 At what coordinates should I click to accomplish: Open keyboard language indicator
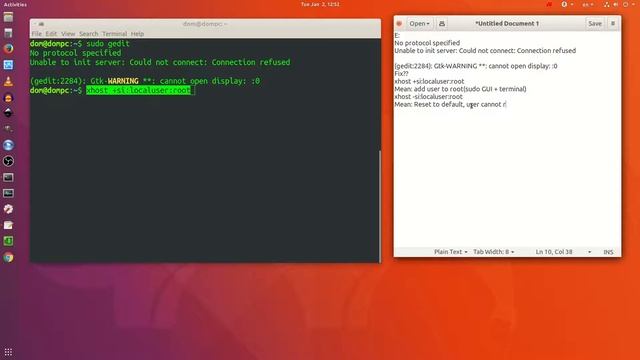coord(588,4)
